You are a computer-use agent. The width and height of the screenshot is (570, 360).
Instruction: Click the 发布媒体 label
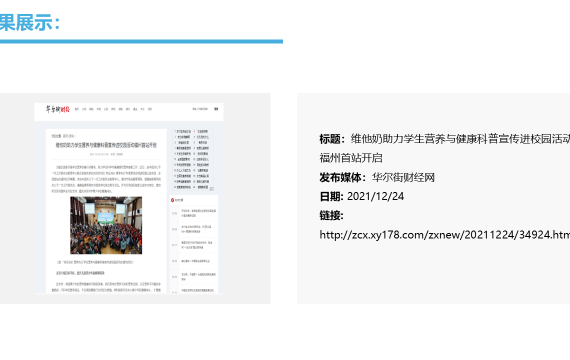342,177
